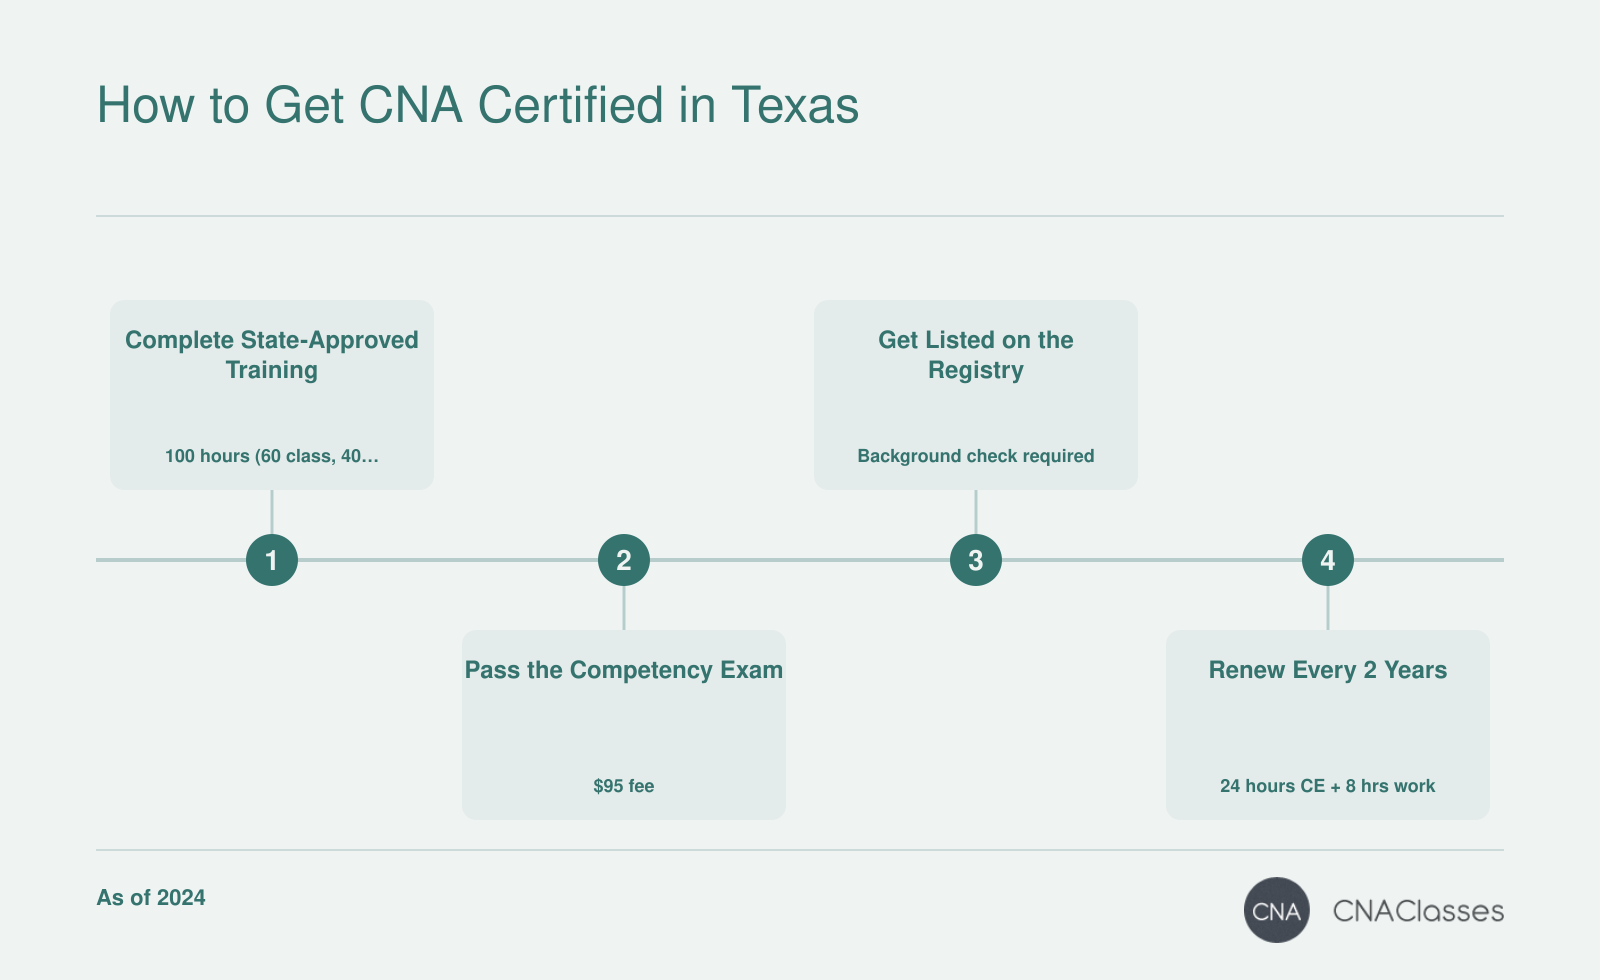The width and height of the screenshot is (1600, 980).
Task: Click the '100 hours (60 class, 40…' text
Action: (272, 456)
